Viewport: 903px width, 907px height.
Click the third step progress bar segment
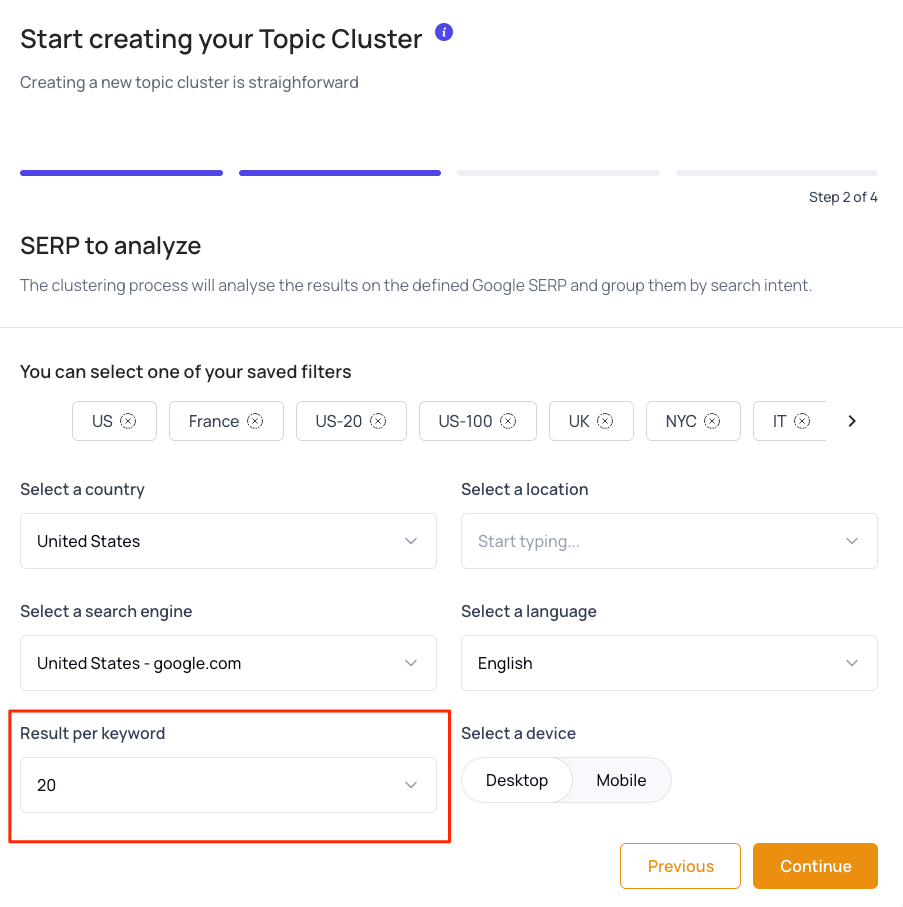coord(558,173)
